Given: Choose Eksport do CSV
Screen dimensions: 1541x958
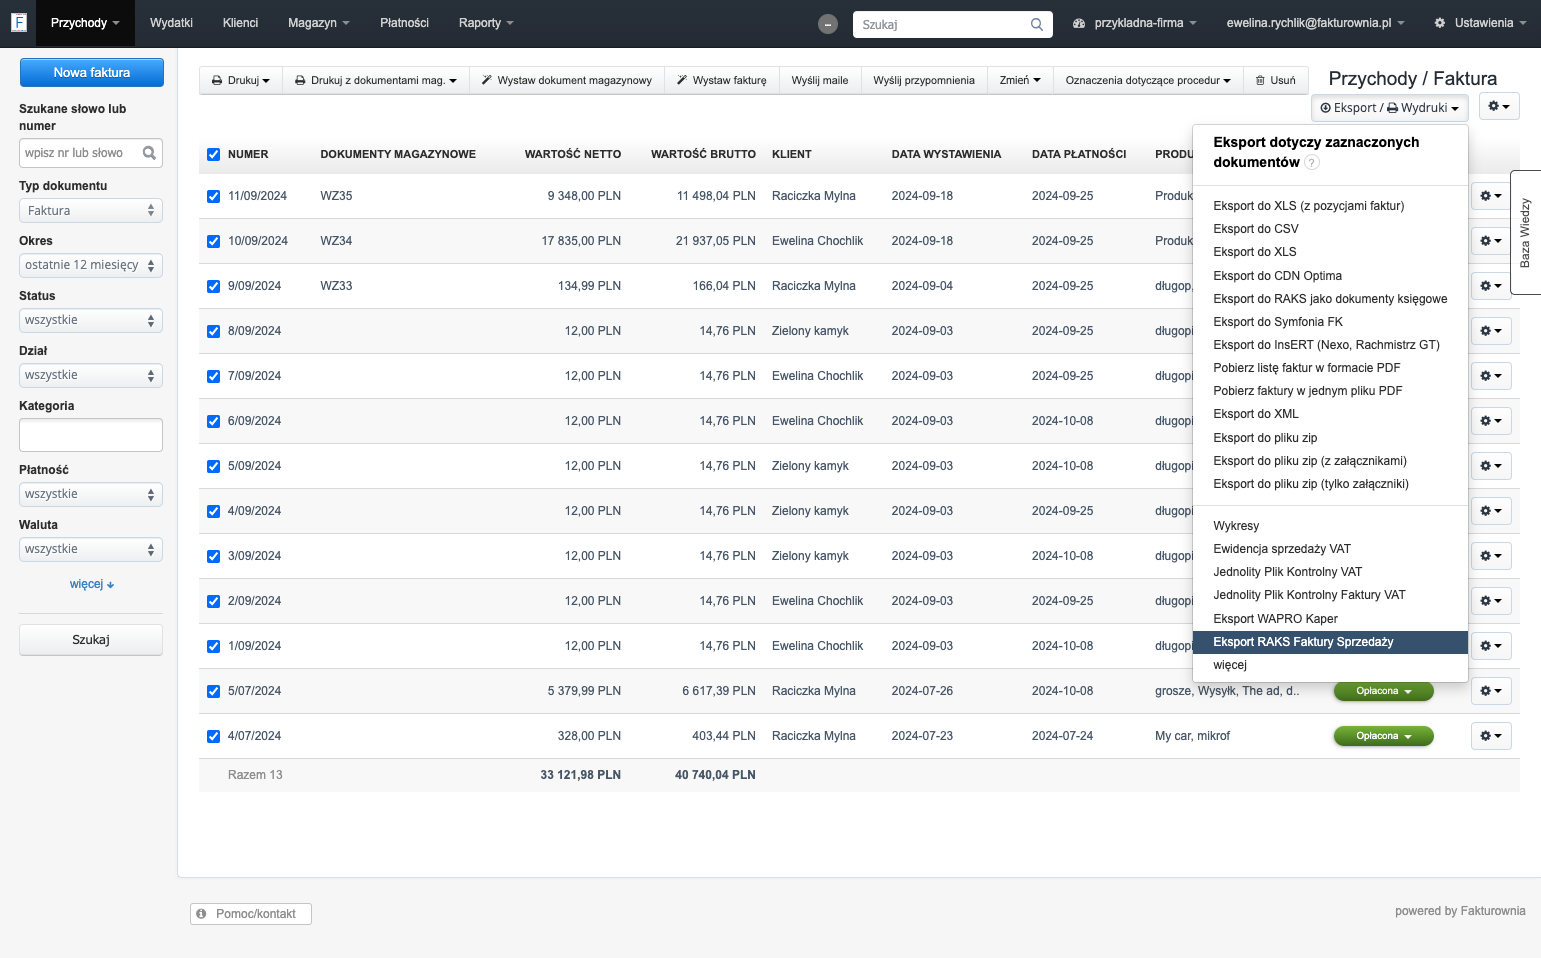Looking at the screenshot, I should (1256, 229).
